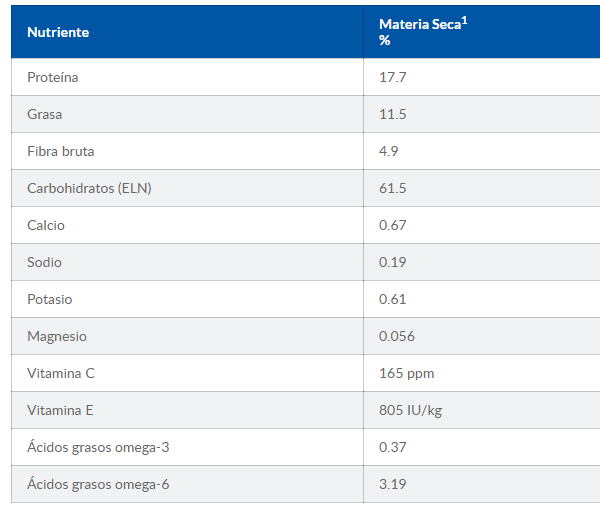This screenshot has width=600, height=505.
Task: Click the 17.7 protein value
Action: (393, 77)
